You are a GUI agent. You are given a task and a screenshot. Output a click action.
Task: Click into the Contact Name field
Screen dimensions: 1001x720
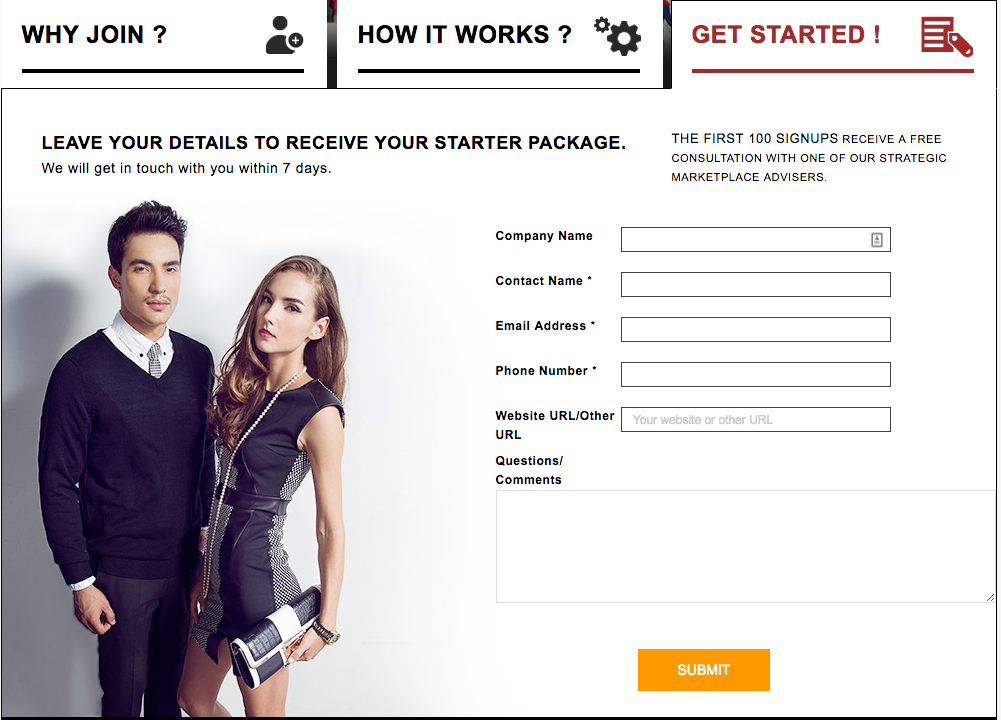point(755,284)
